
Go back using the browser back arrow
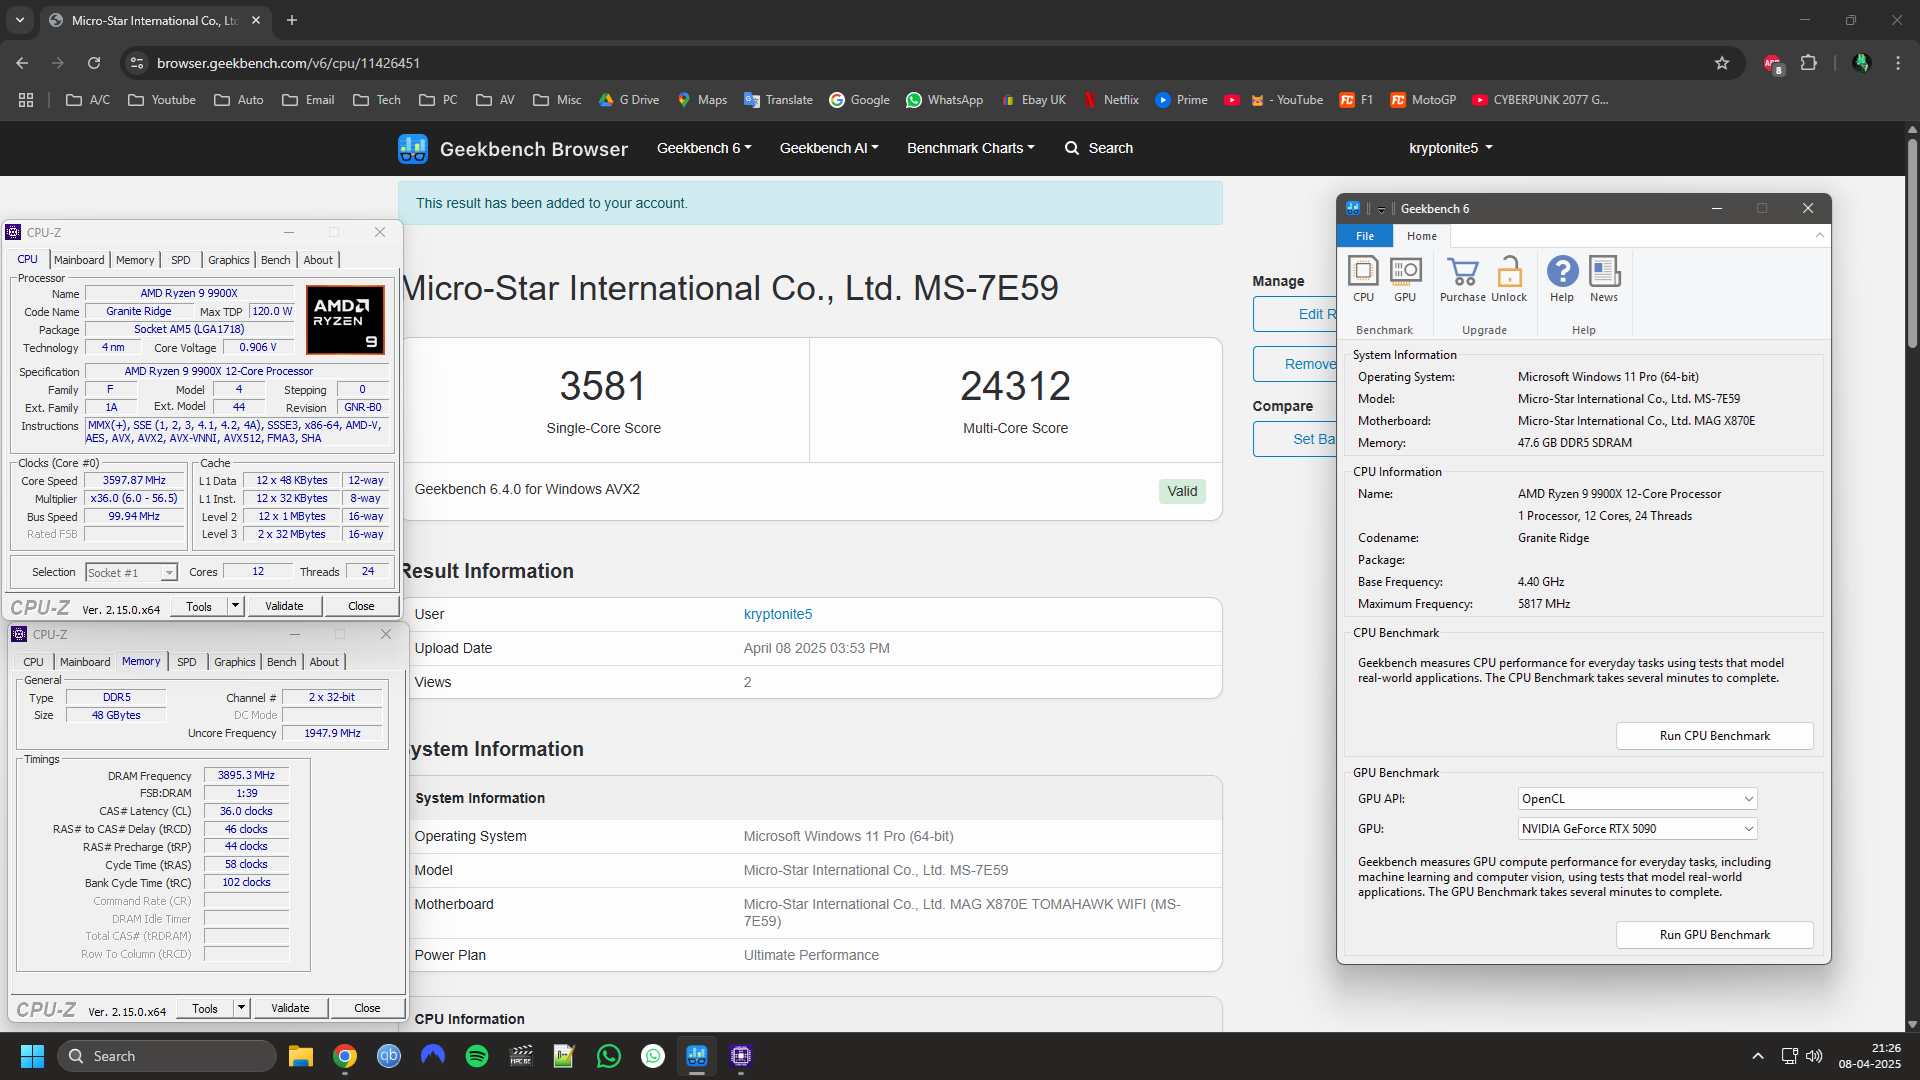(x=22, y=63)
